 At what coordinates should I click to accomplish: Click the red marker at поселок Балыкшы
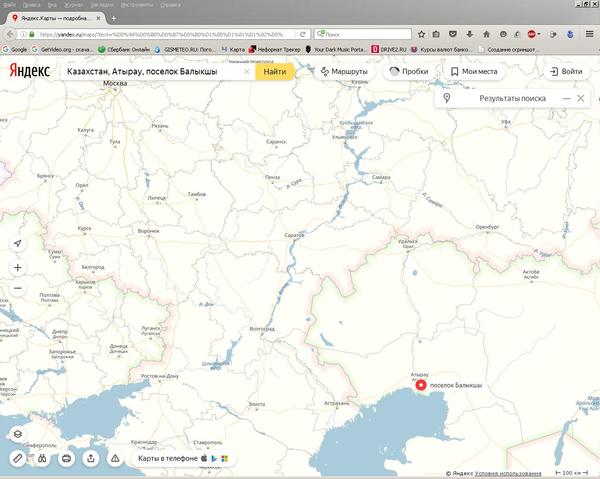(421, 385)
